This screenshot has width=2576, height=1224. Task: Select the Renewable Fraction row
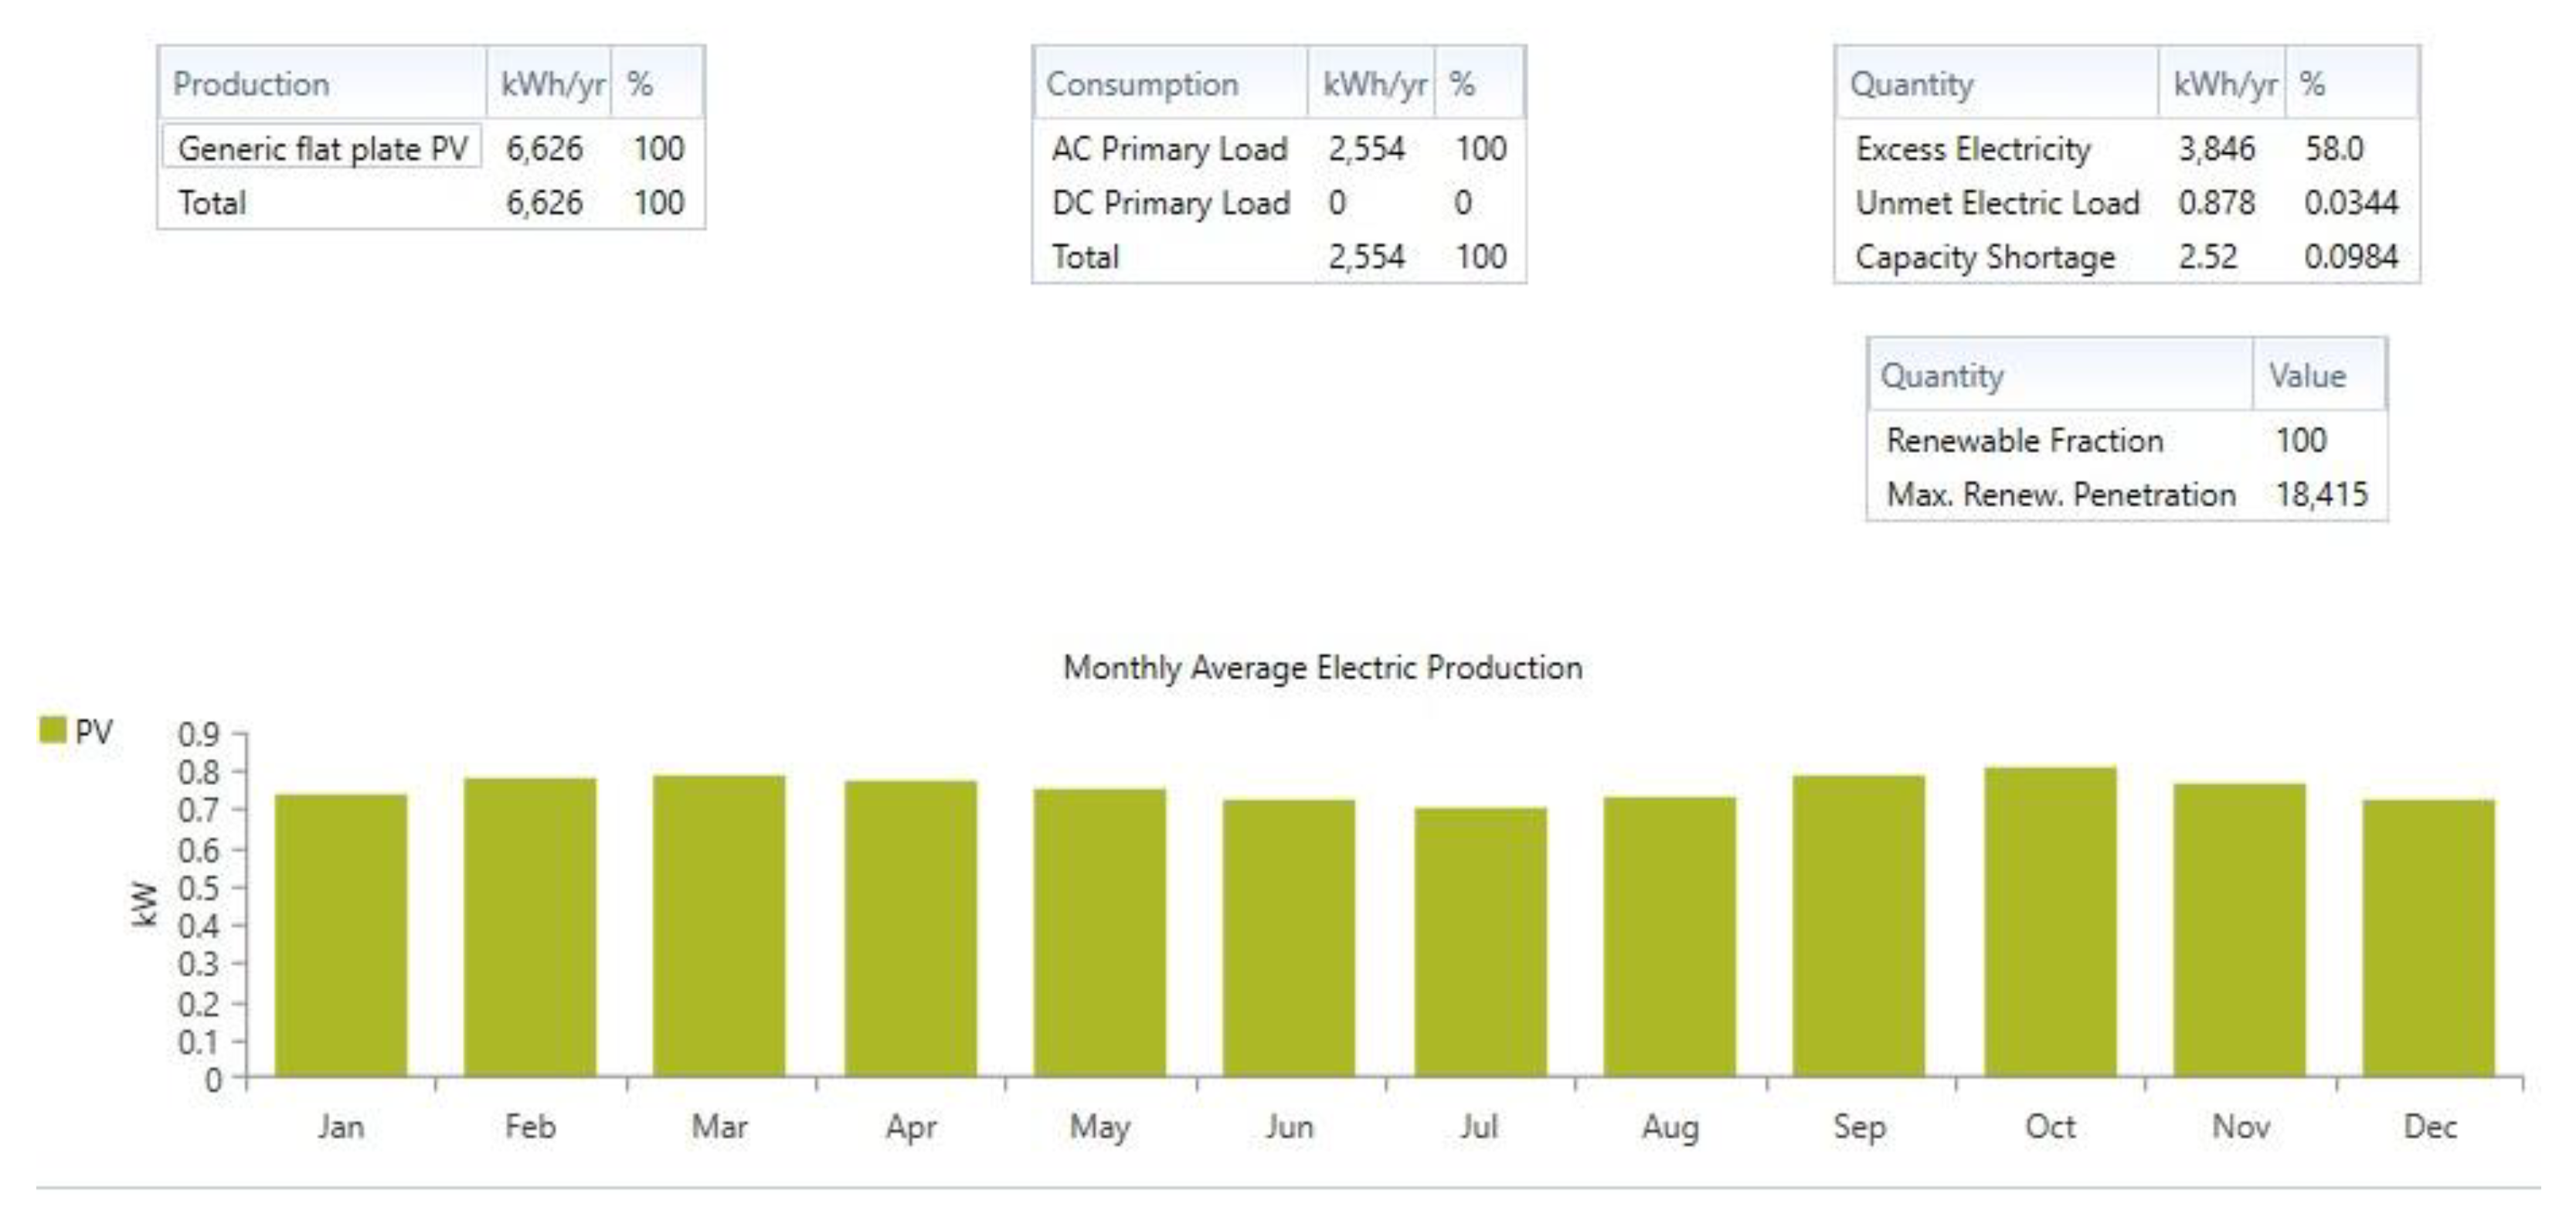[x=2024, y=440]
